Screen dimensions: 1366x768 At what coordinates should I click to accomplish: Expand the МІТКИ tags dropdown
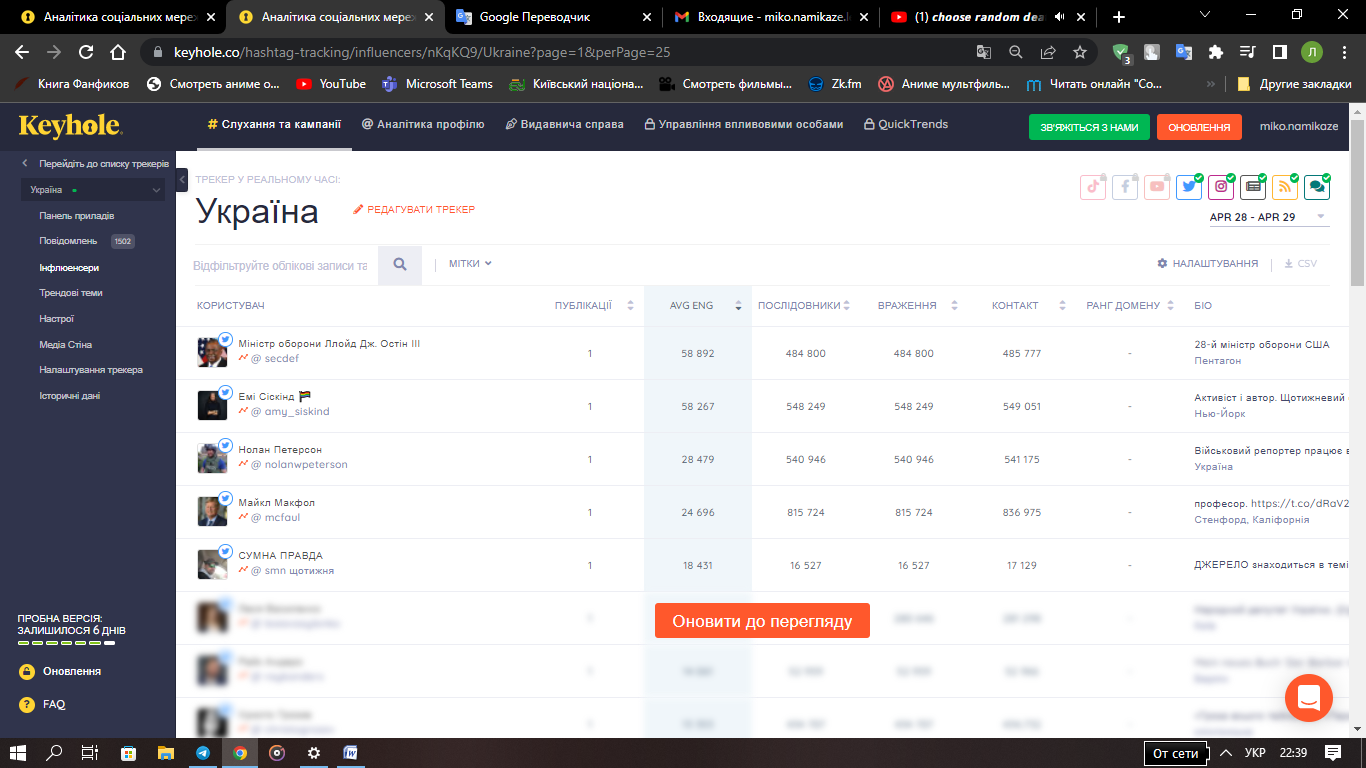coord(470,264)
